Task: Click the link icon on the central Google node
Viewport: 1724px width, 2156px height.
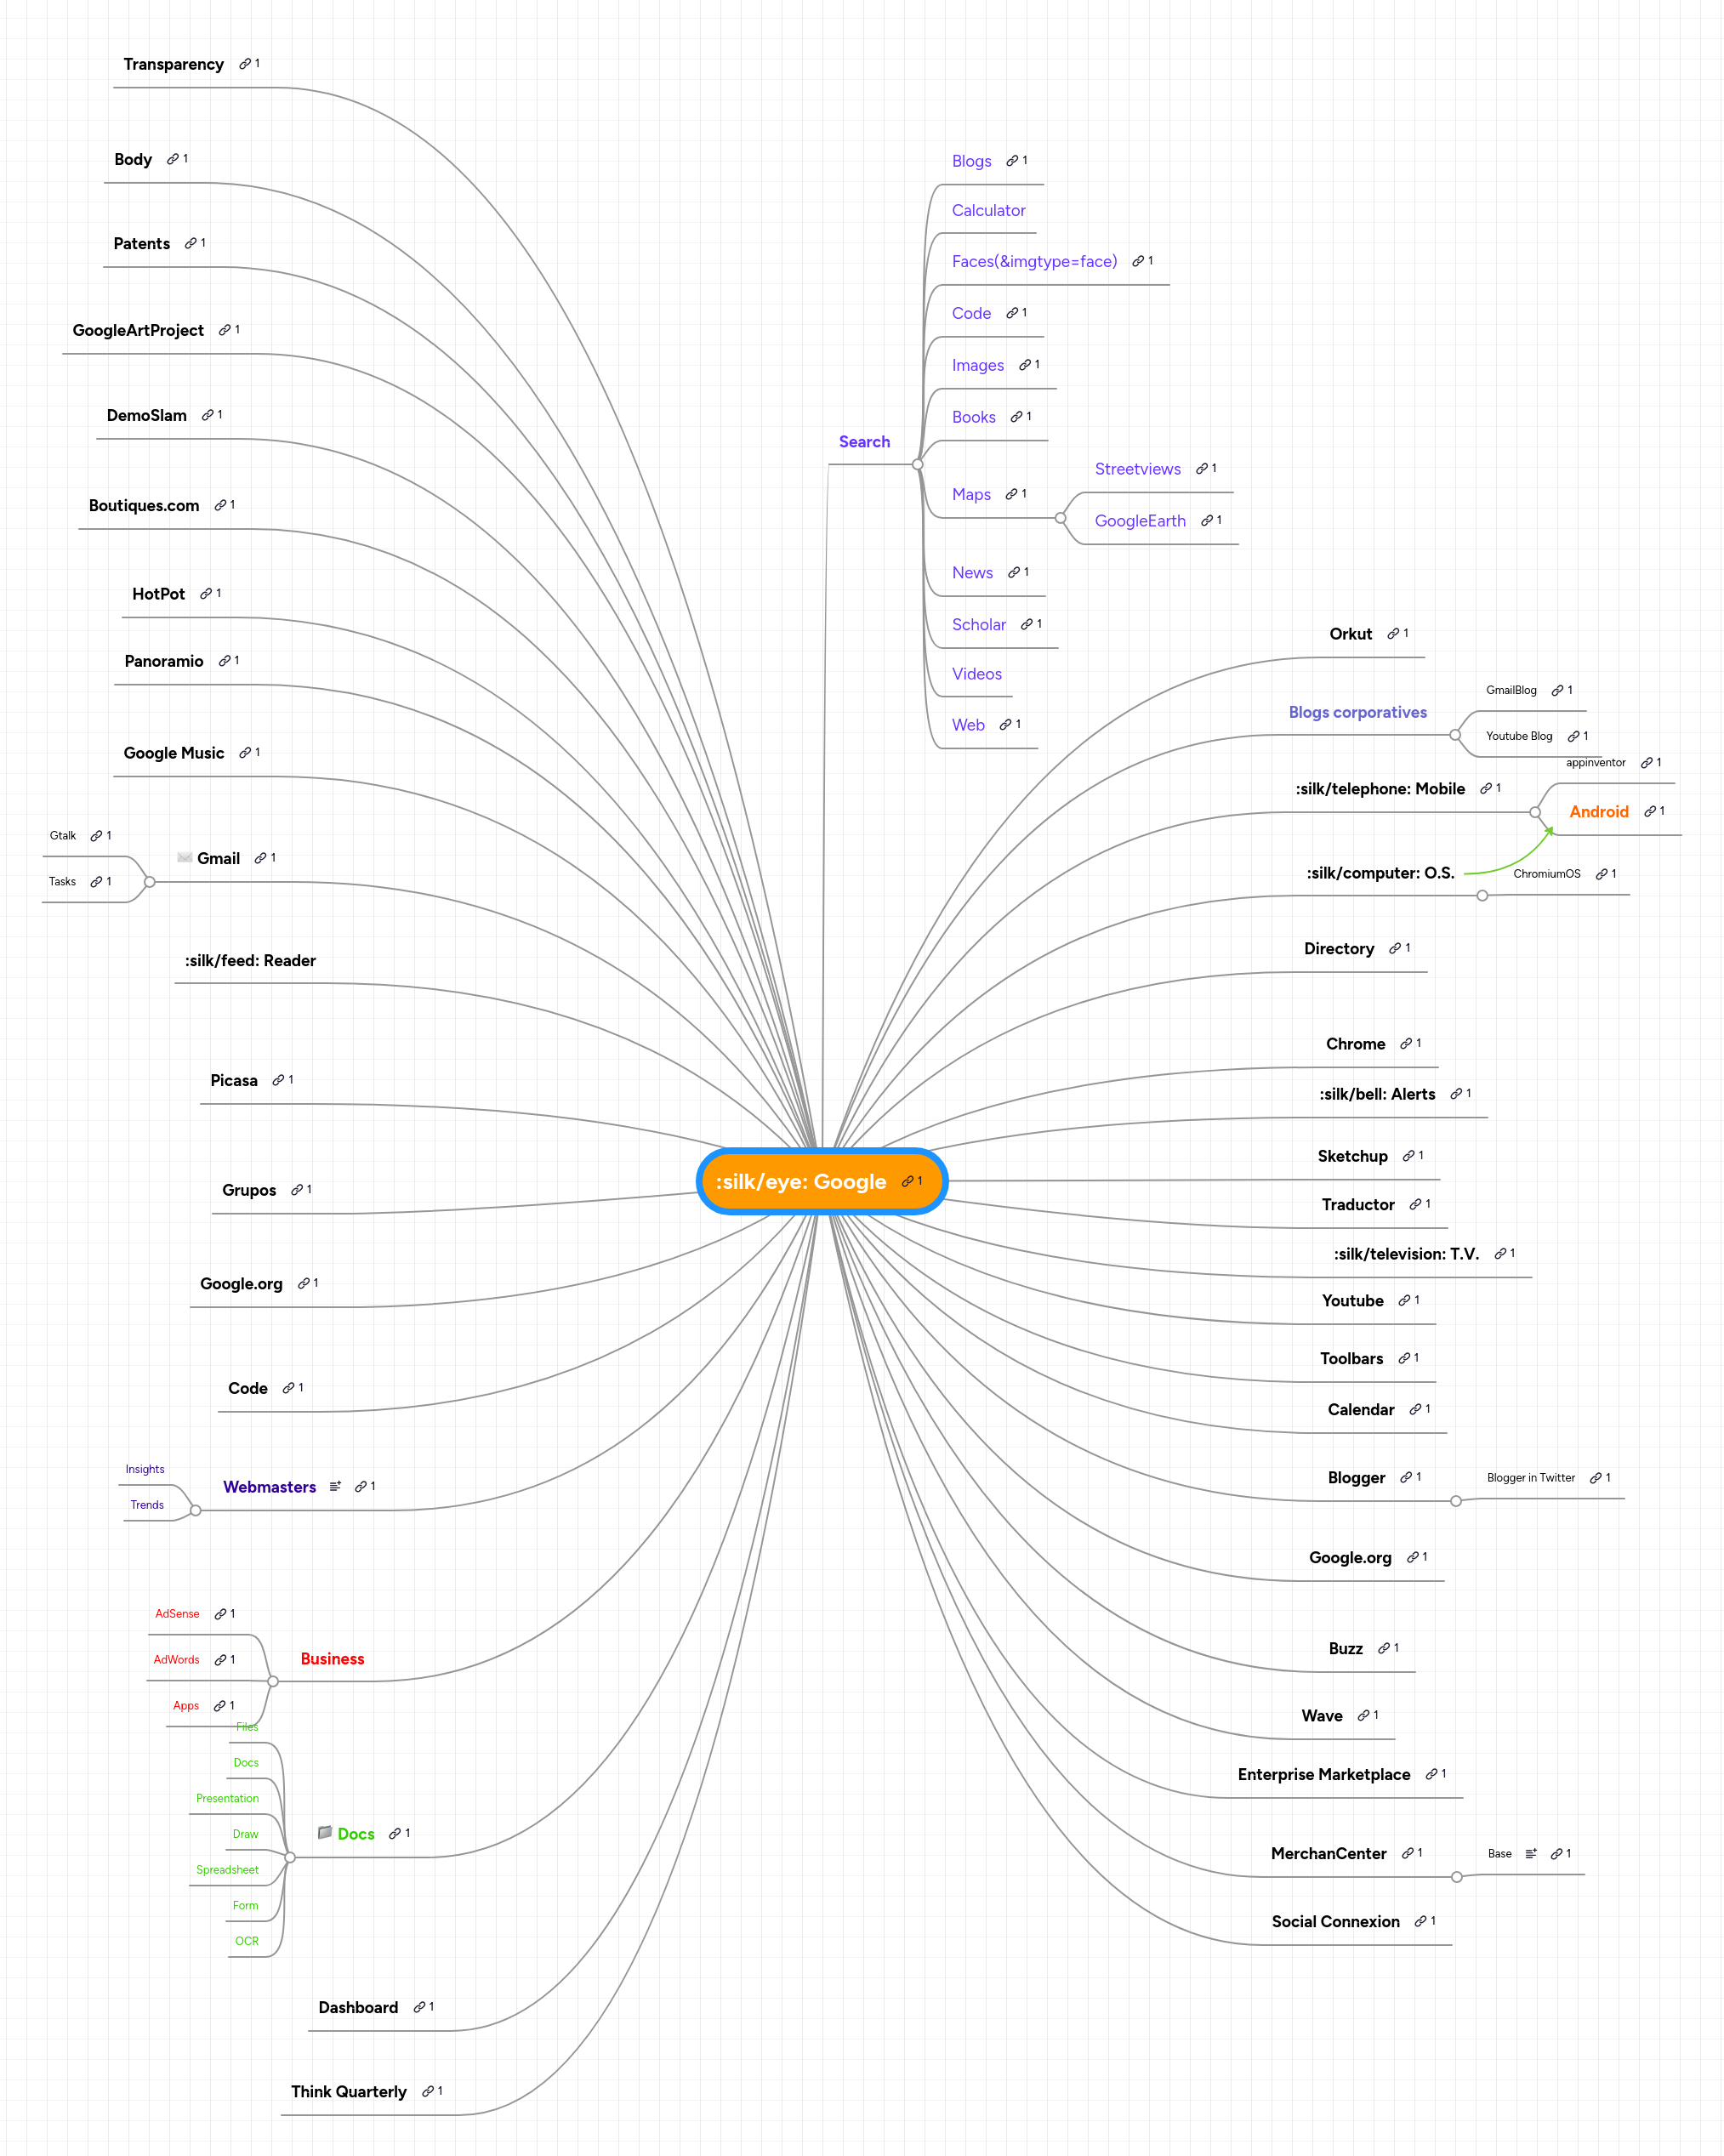Action: point(908,1181)
